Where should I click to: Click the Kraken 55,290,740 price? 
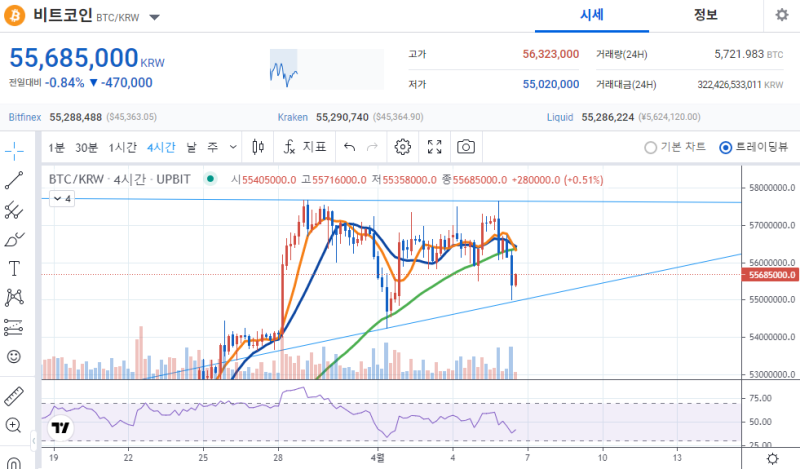[x=342, y=117]
